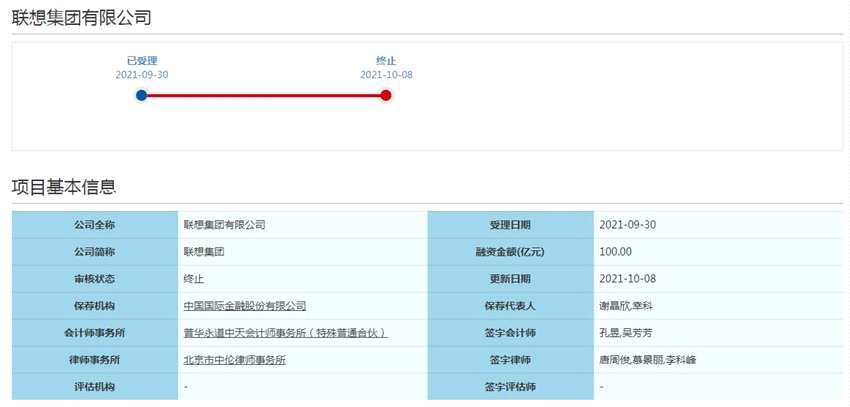Click the 更新日期 header cell
850x407 pixels.
pyautogui.click(x=510, y=279)
